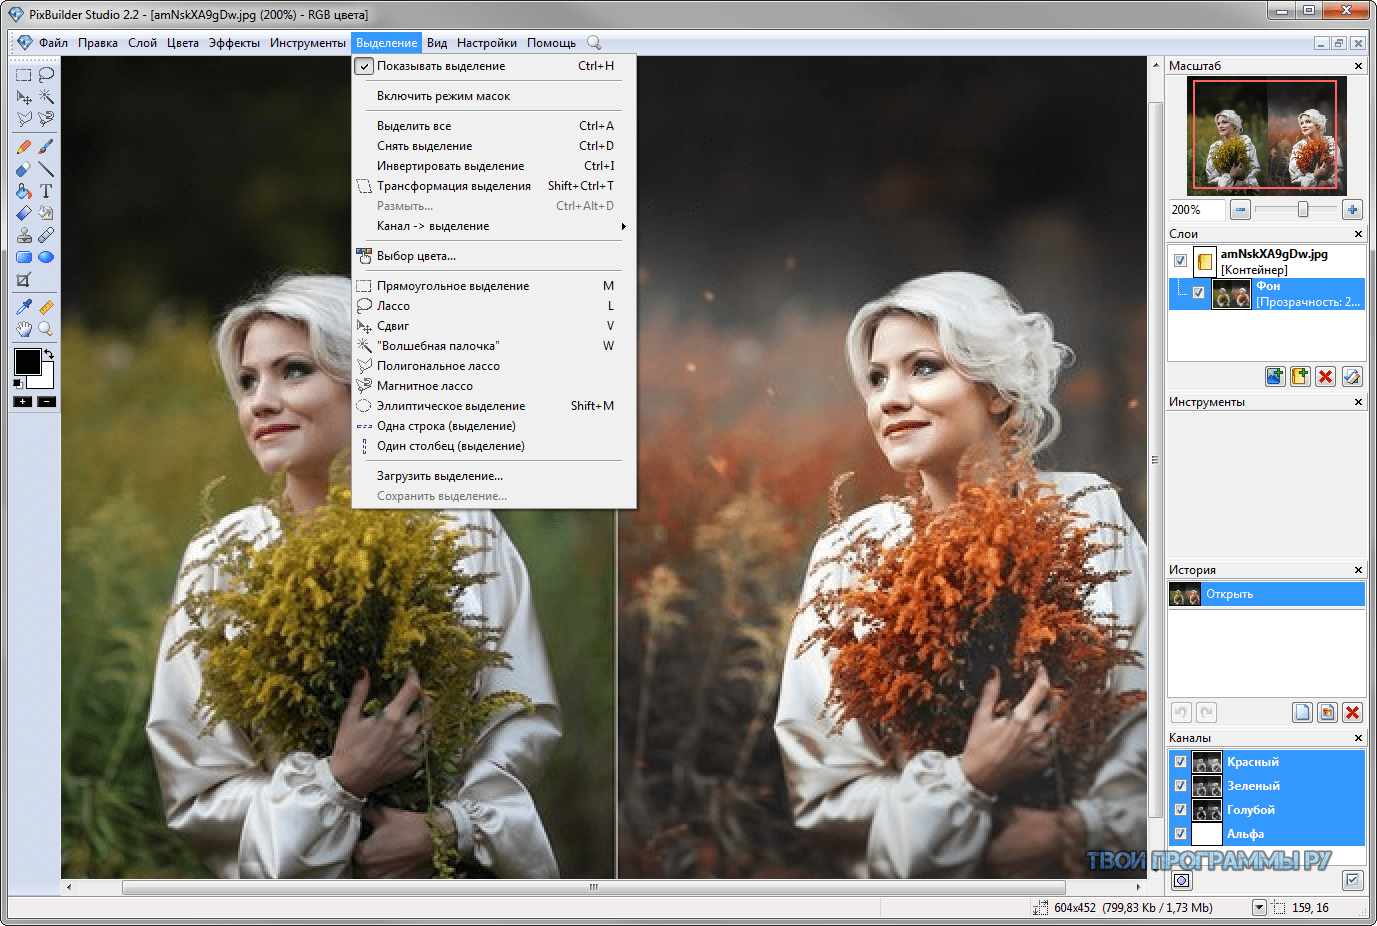Click the Открыть entry in История

(1229, 594)
